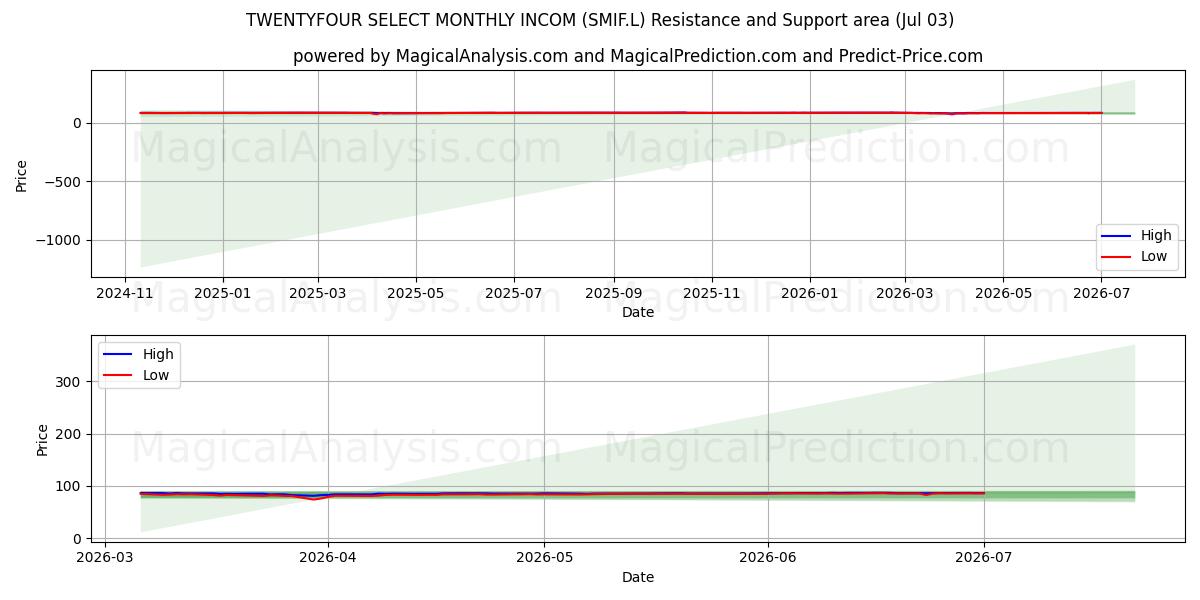Click the '2025-07' x-axis tick label

click(x=514, y=294)
